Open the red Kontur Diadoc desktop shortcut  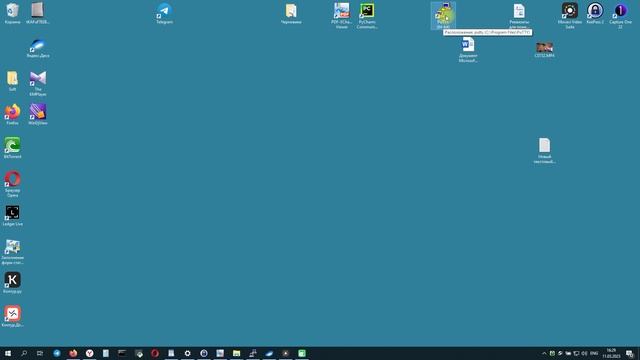tap(12, 316)
